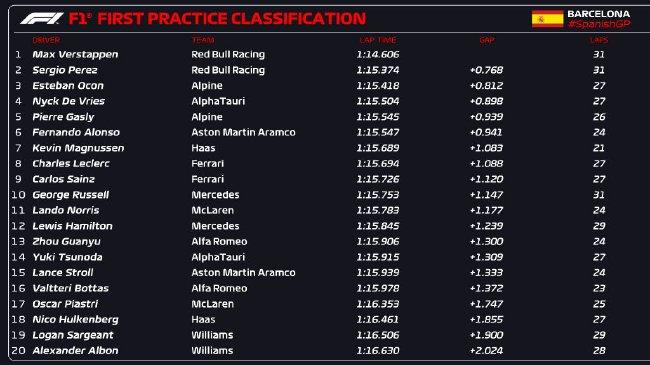The width and height of the screenshot is (650, 365).
Task: Click the GAP column header
Action: 487,40
